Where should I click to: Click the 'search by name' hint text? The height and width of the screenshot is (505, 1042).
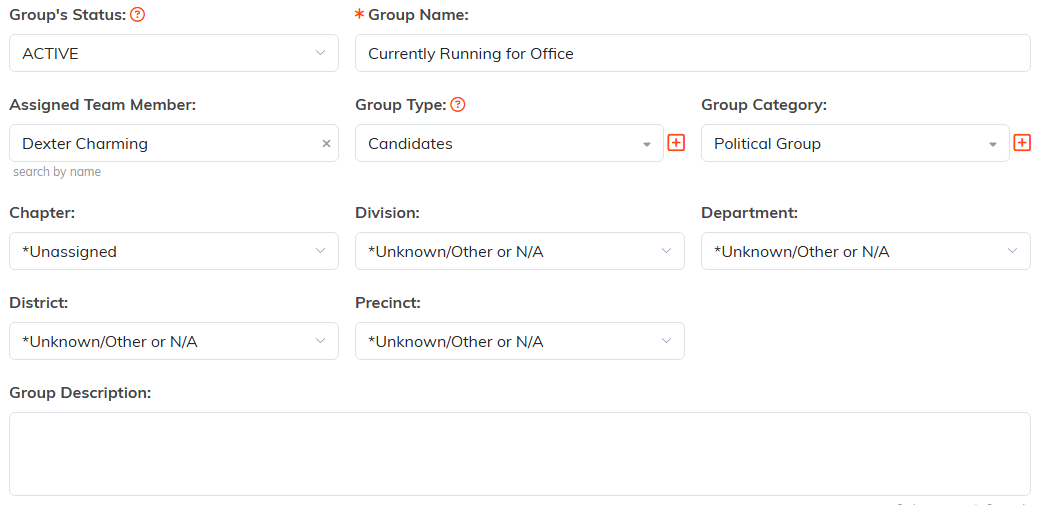pos(57,171)
